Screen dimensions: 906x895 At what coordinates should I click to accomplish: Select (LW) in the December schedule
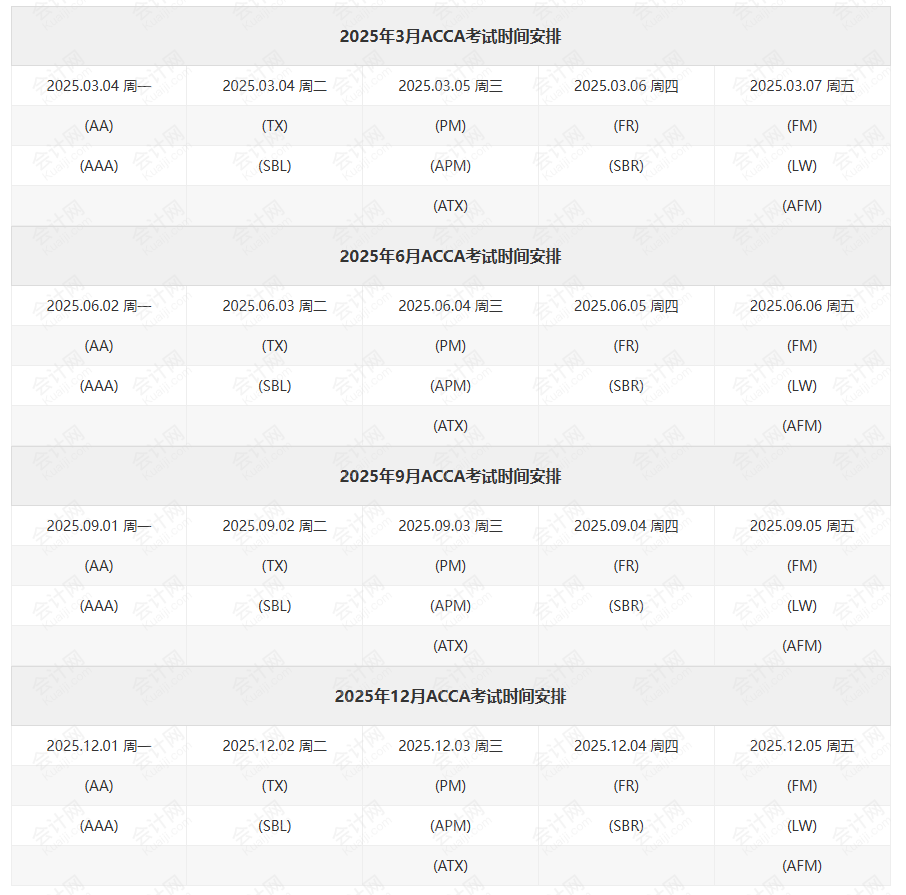tap(802, 826)
